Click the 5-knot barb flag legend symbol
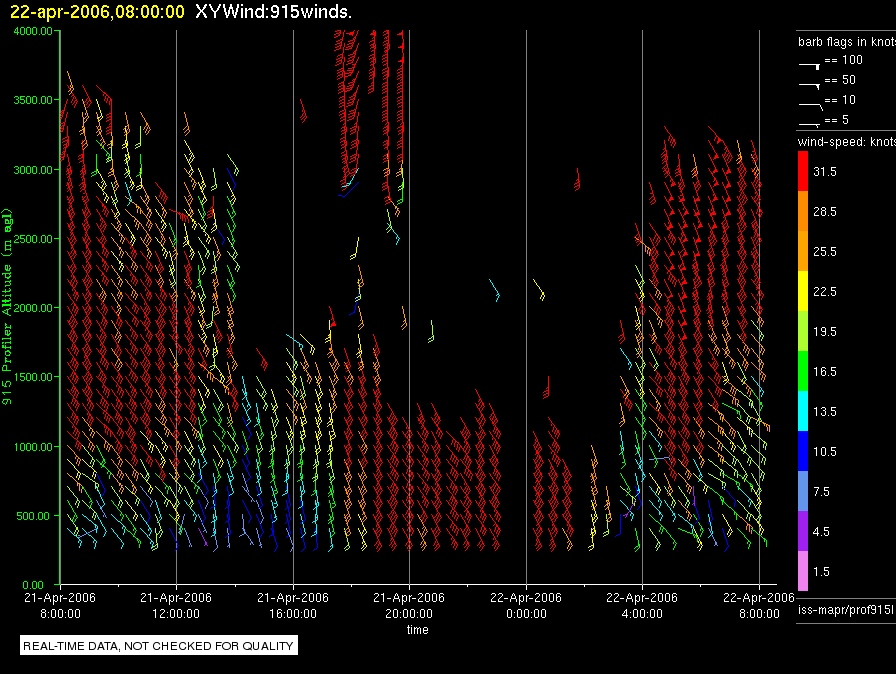 [x=809, y=124]
